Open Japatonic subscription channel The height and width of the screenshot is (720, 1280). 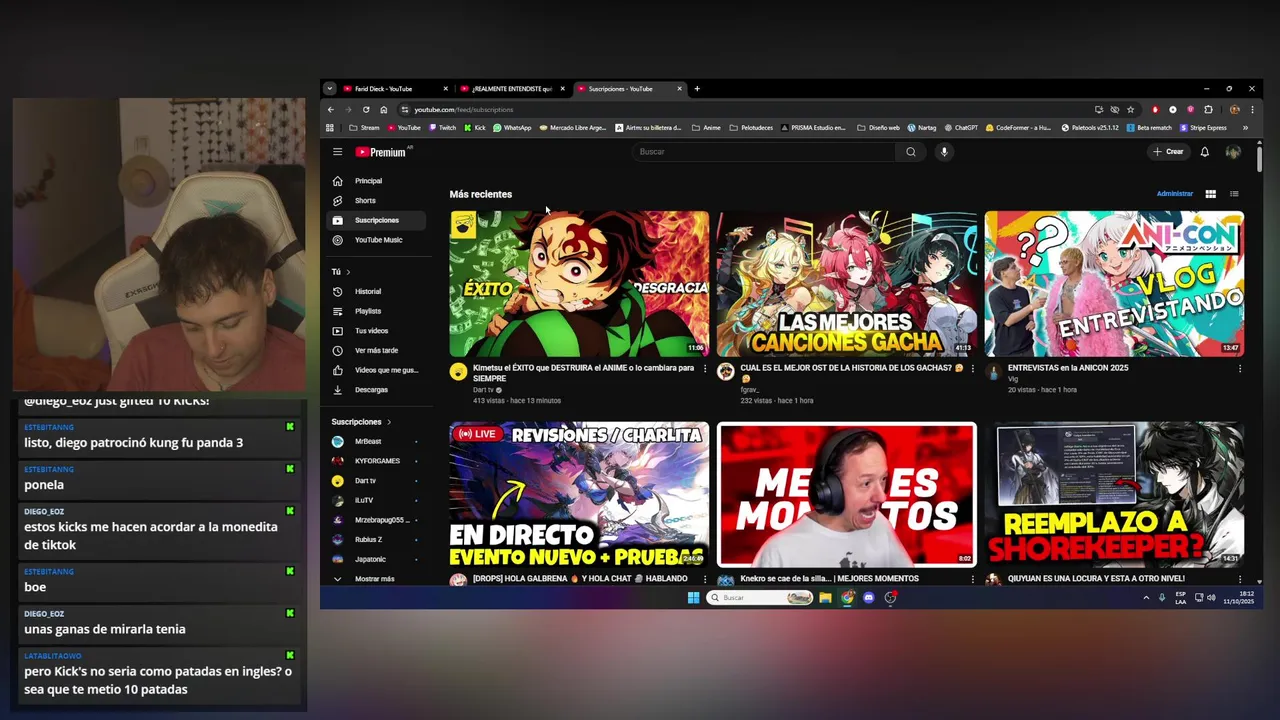377,559
